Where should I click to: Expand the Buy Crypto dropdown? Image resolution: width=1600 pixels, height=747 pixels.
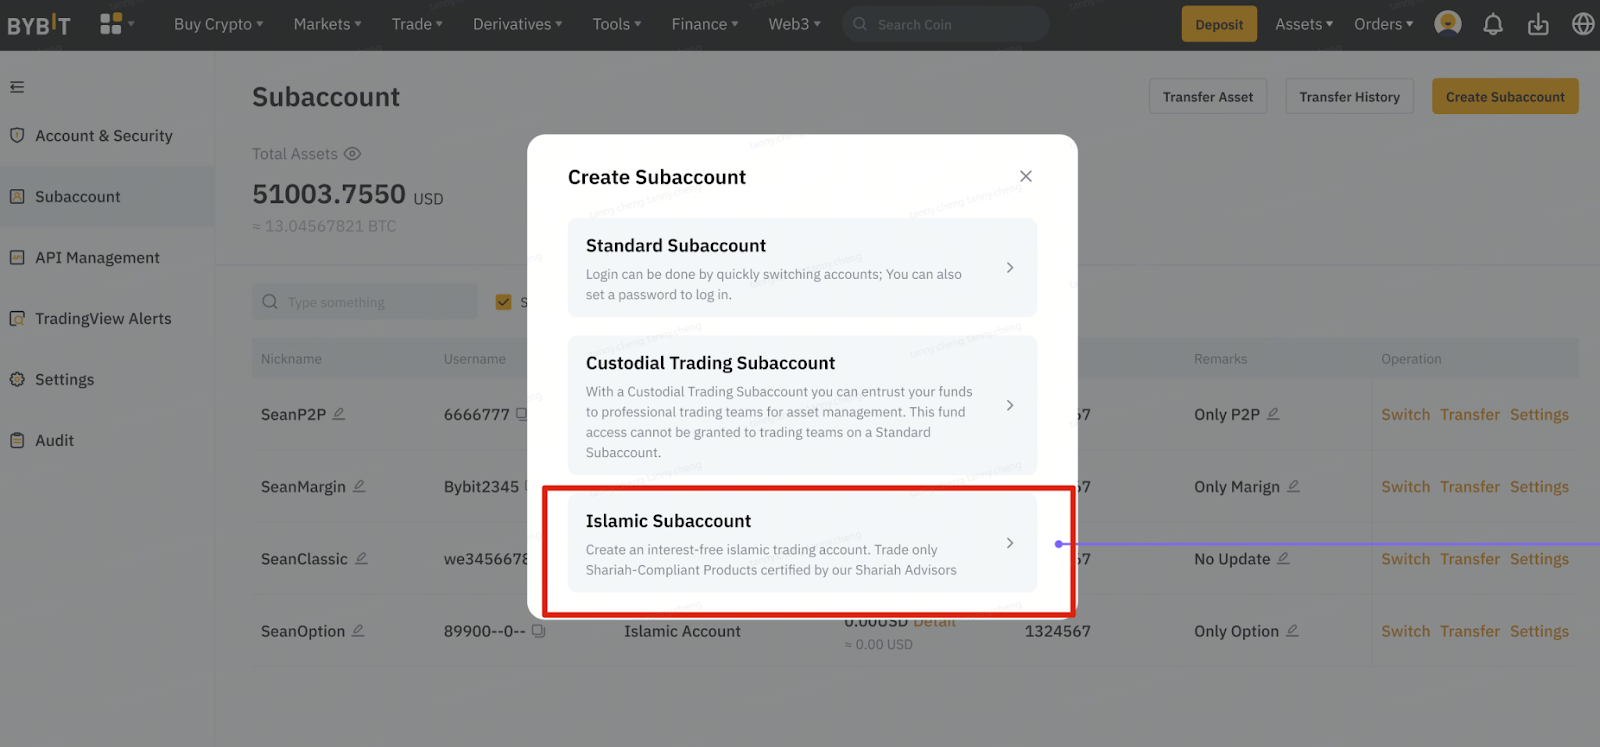218,24
